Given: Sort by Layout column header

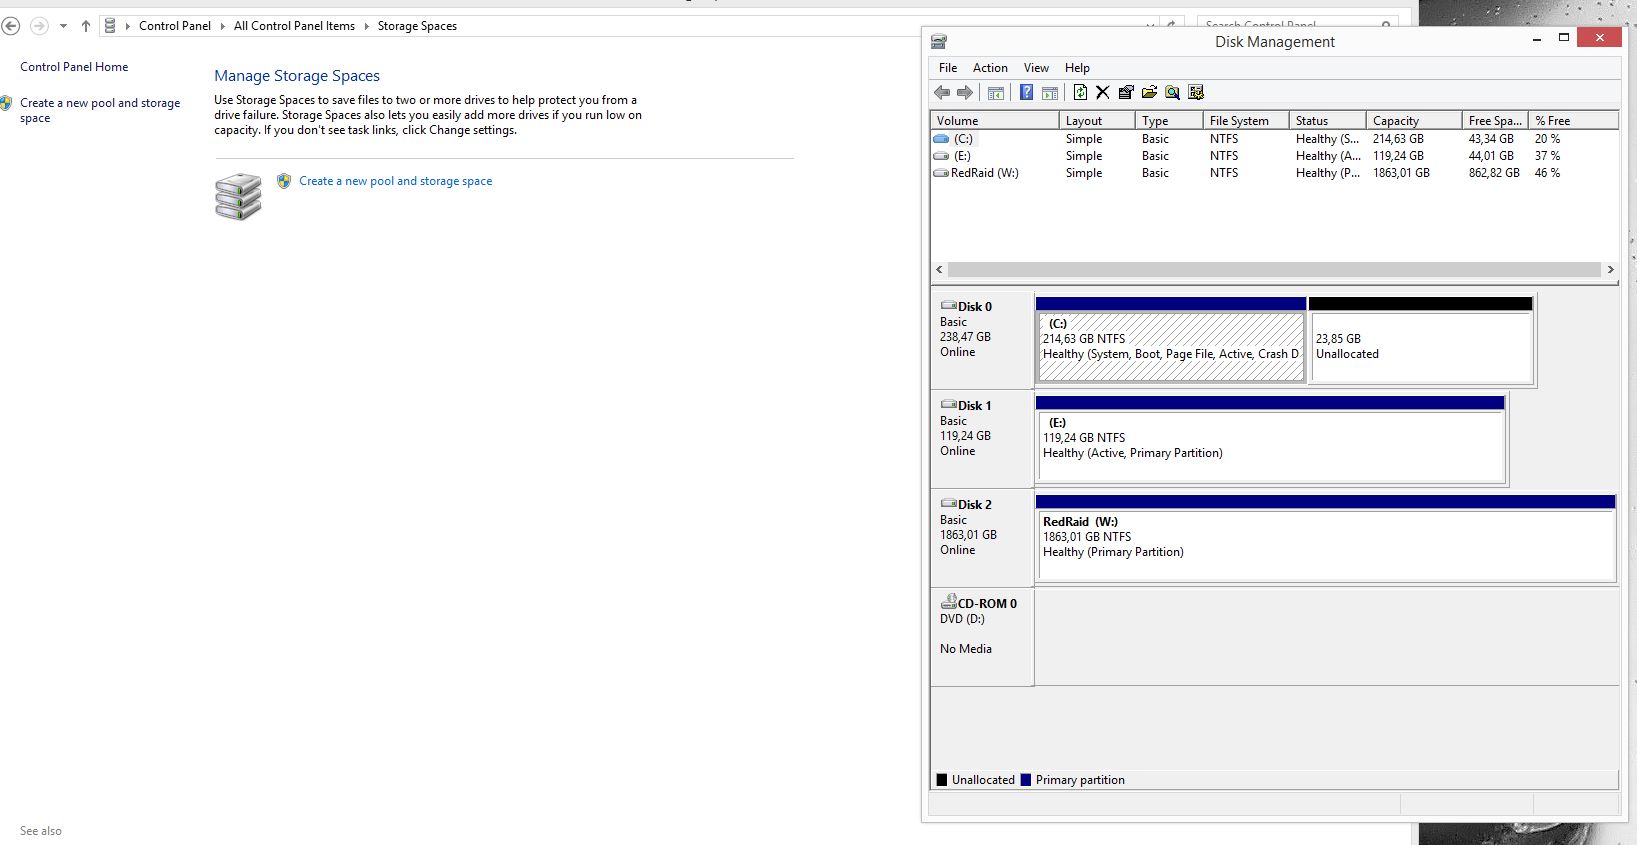Looking at the screenshot, I should point(1097,120).
